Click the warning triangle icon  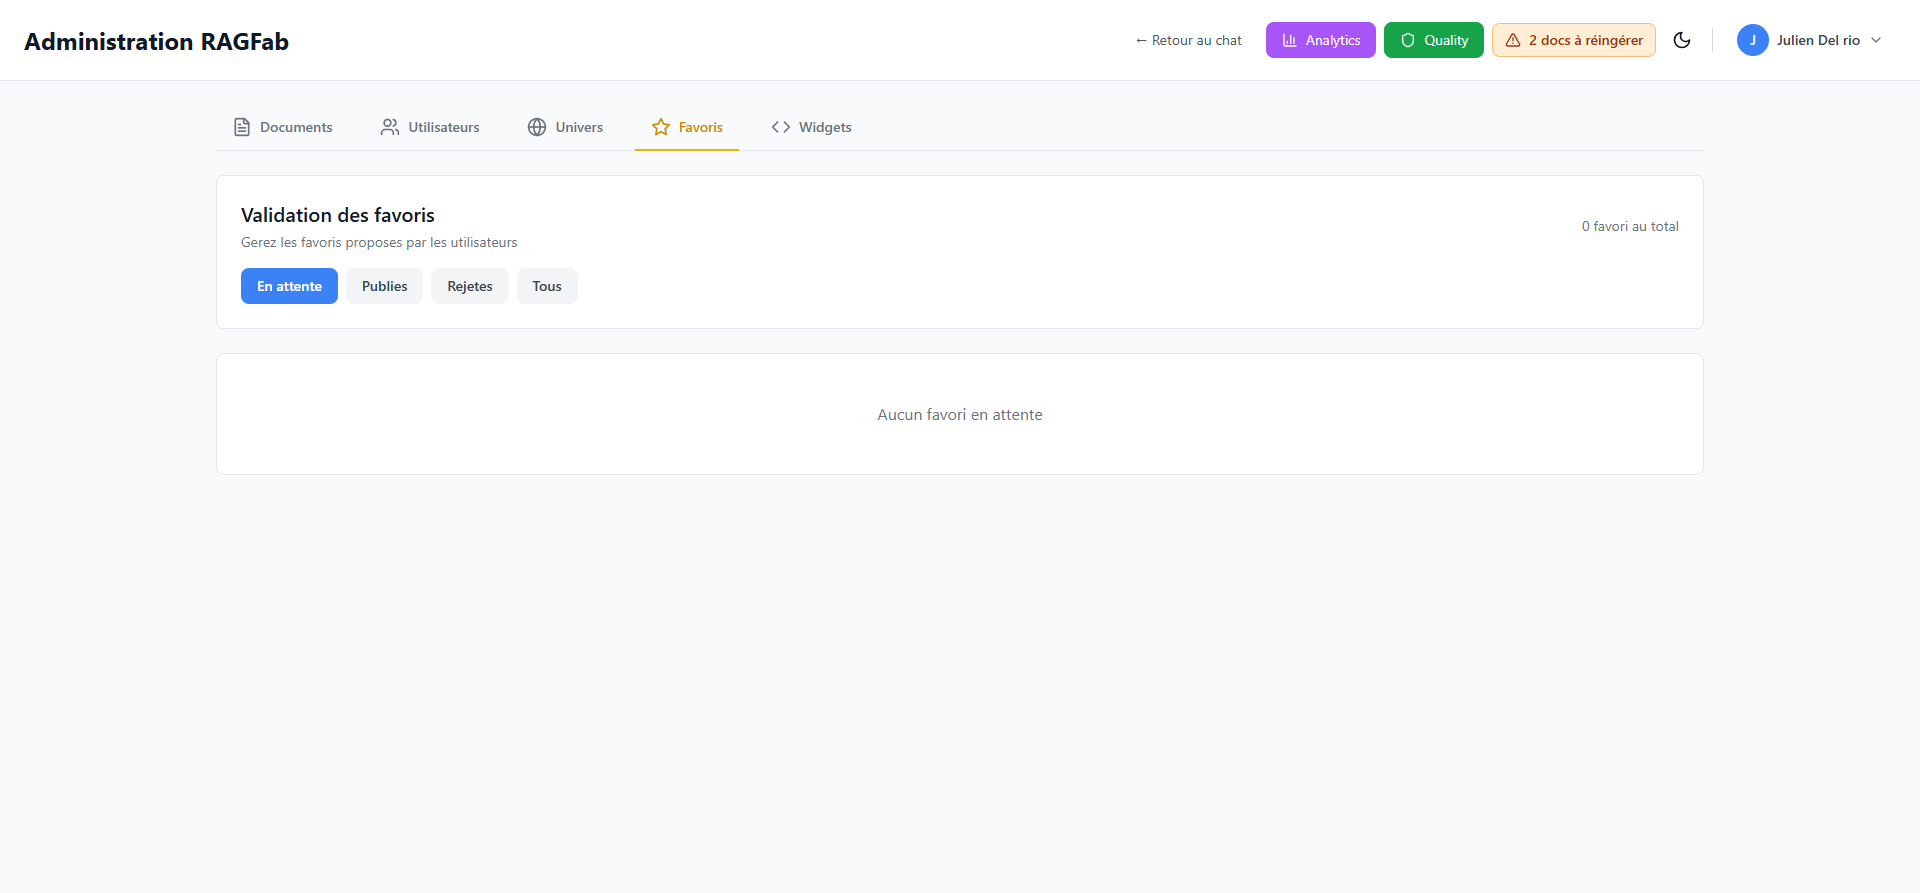[x=1513, y=40]
